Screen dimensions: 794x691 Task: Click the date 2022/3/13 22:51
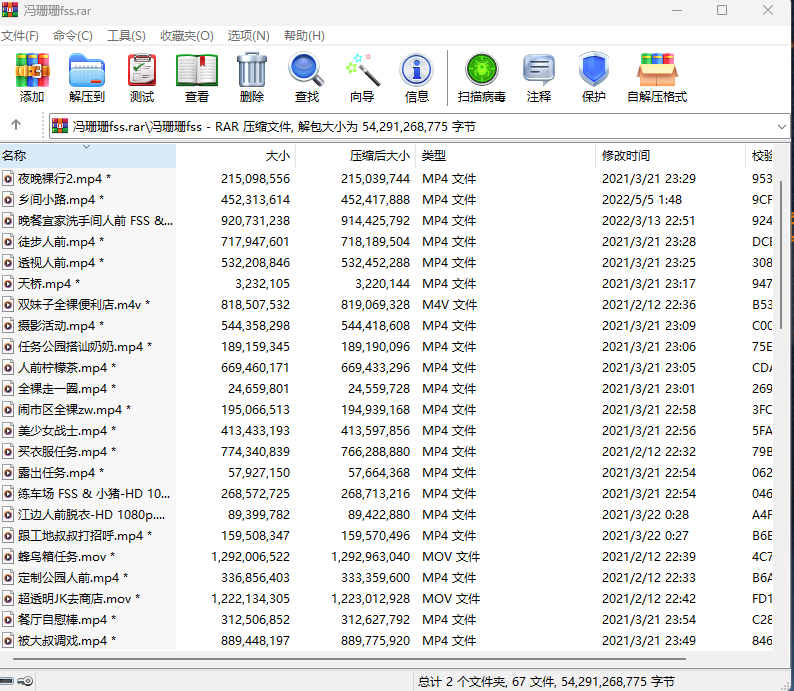coord(648,221)
